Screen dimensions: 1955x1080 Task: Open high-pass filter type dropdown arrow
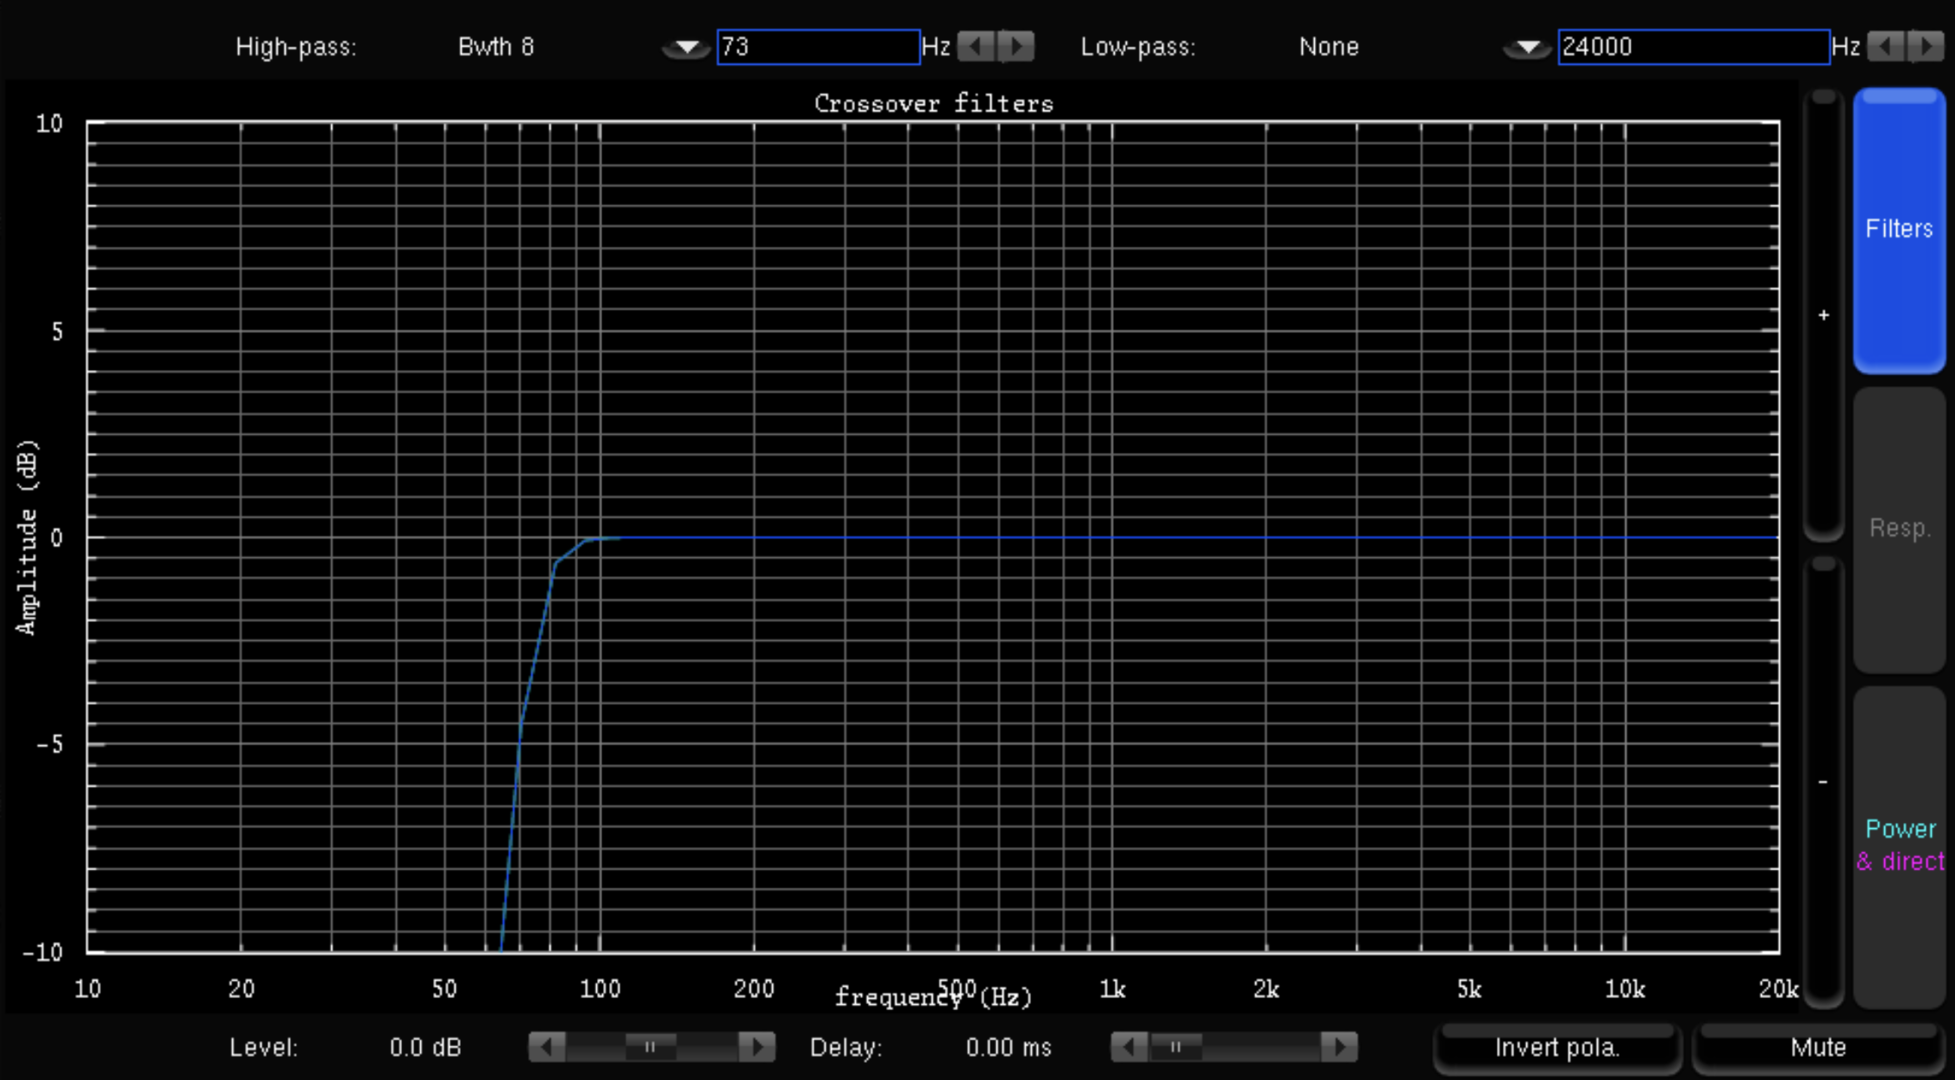click(686, 48)
